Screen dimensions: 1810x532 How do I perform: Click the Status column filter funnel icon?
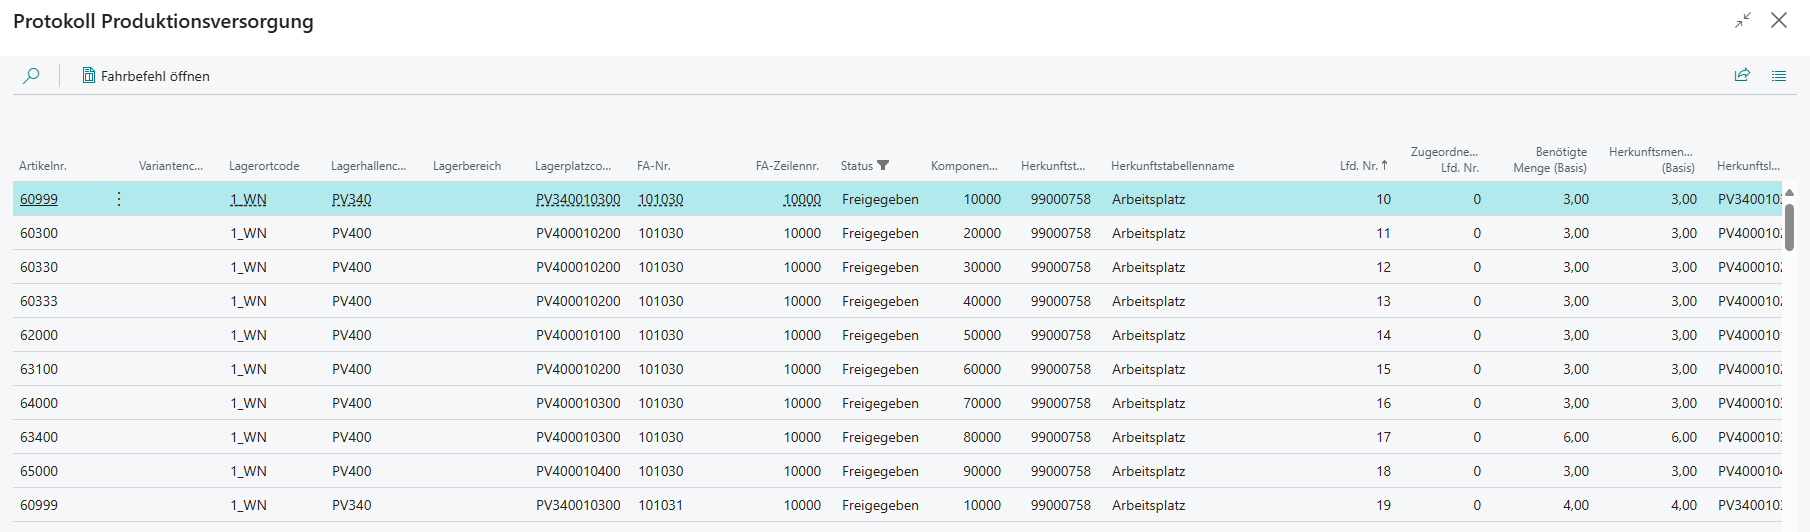tap(883, 166)
